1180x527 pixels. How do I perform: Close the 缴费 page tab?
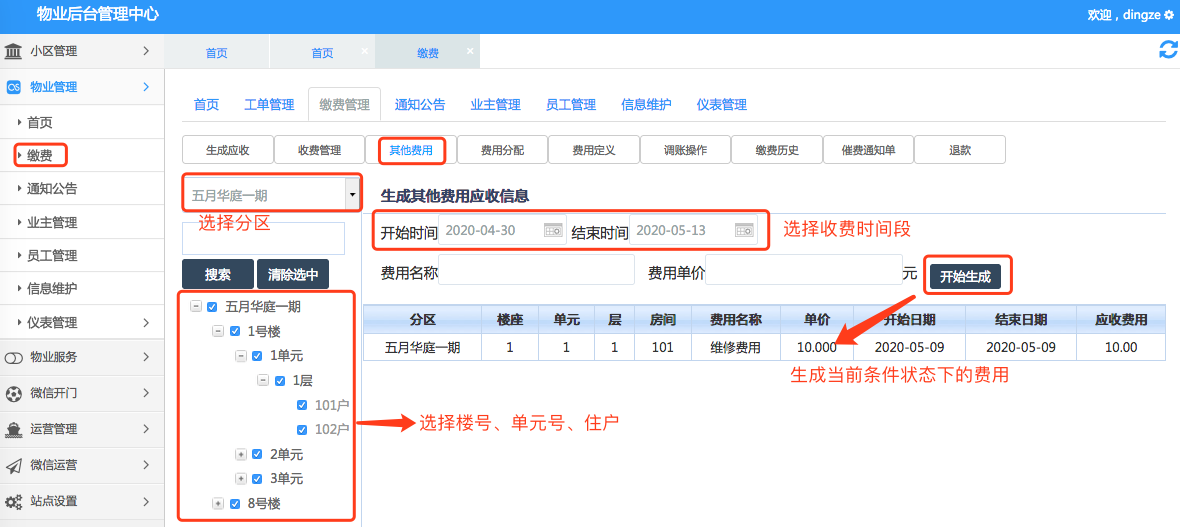pos(470,51)
